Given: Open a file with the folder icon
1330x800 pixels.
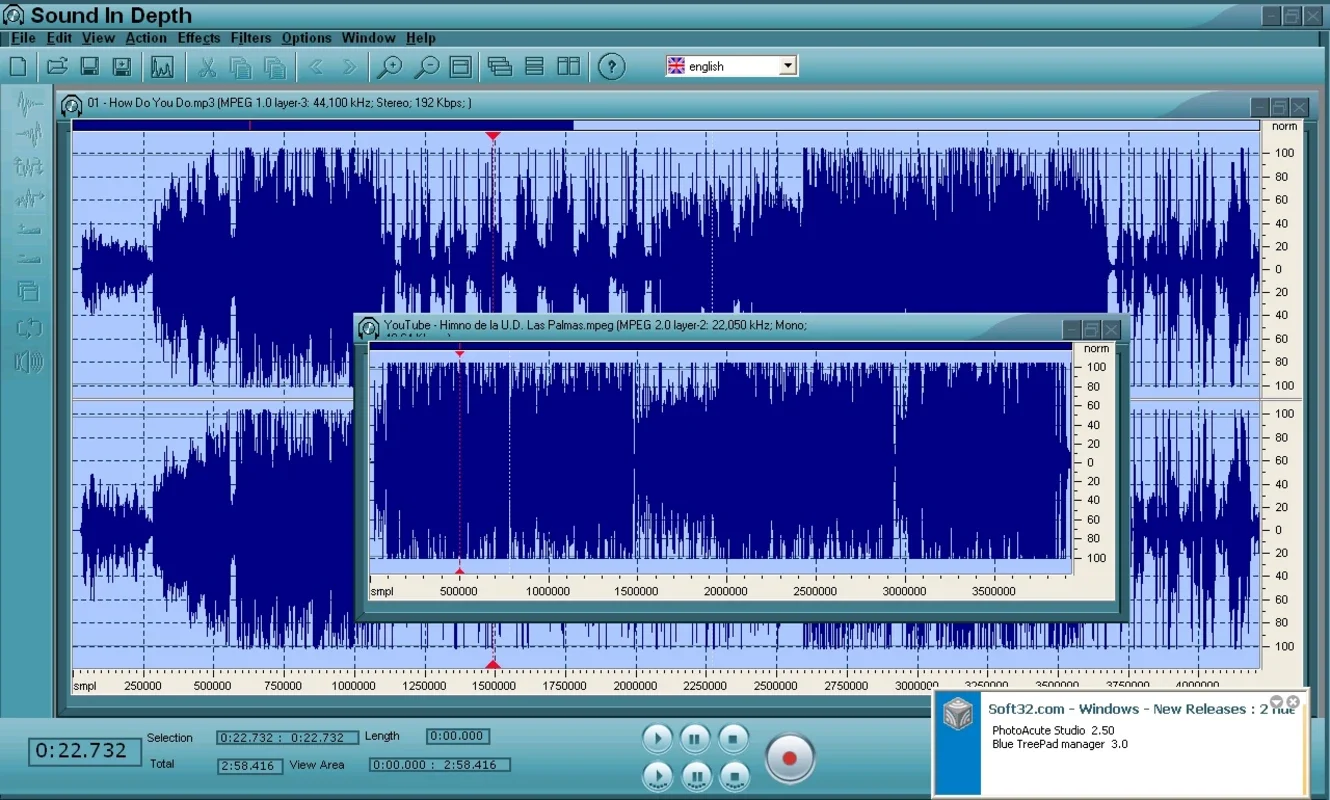Looking at the screenshot, I should [57, 67].
